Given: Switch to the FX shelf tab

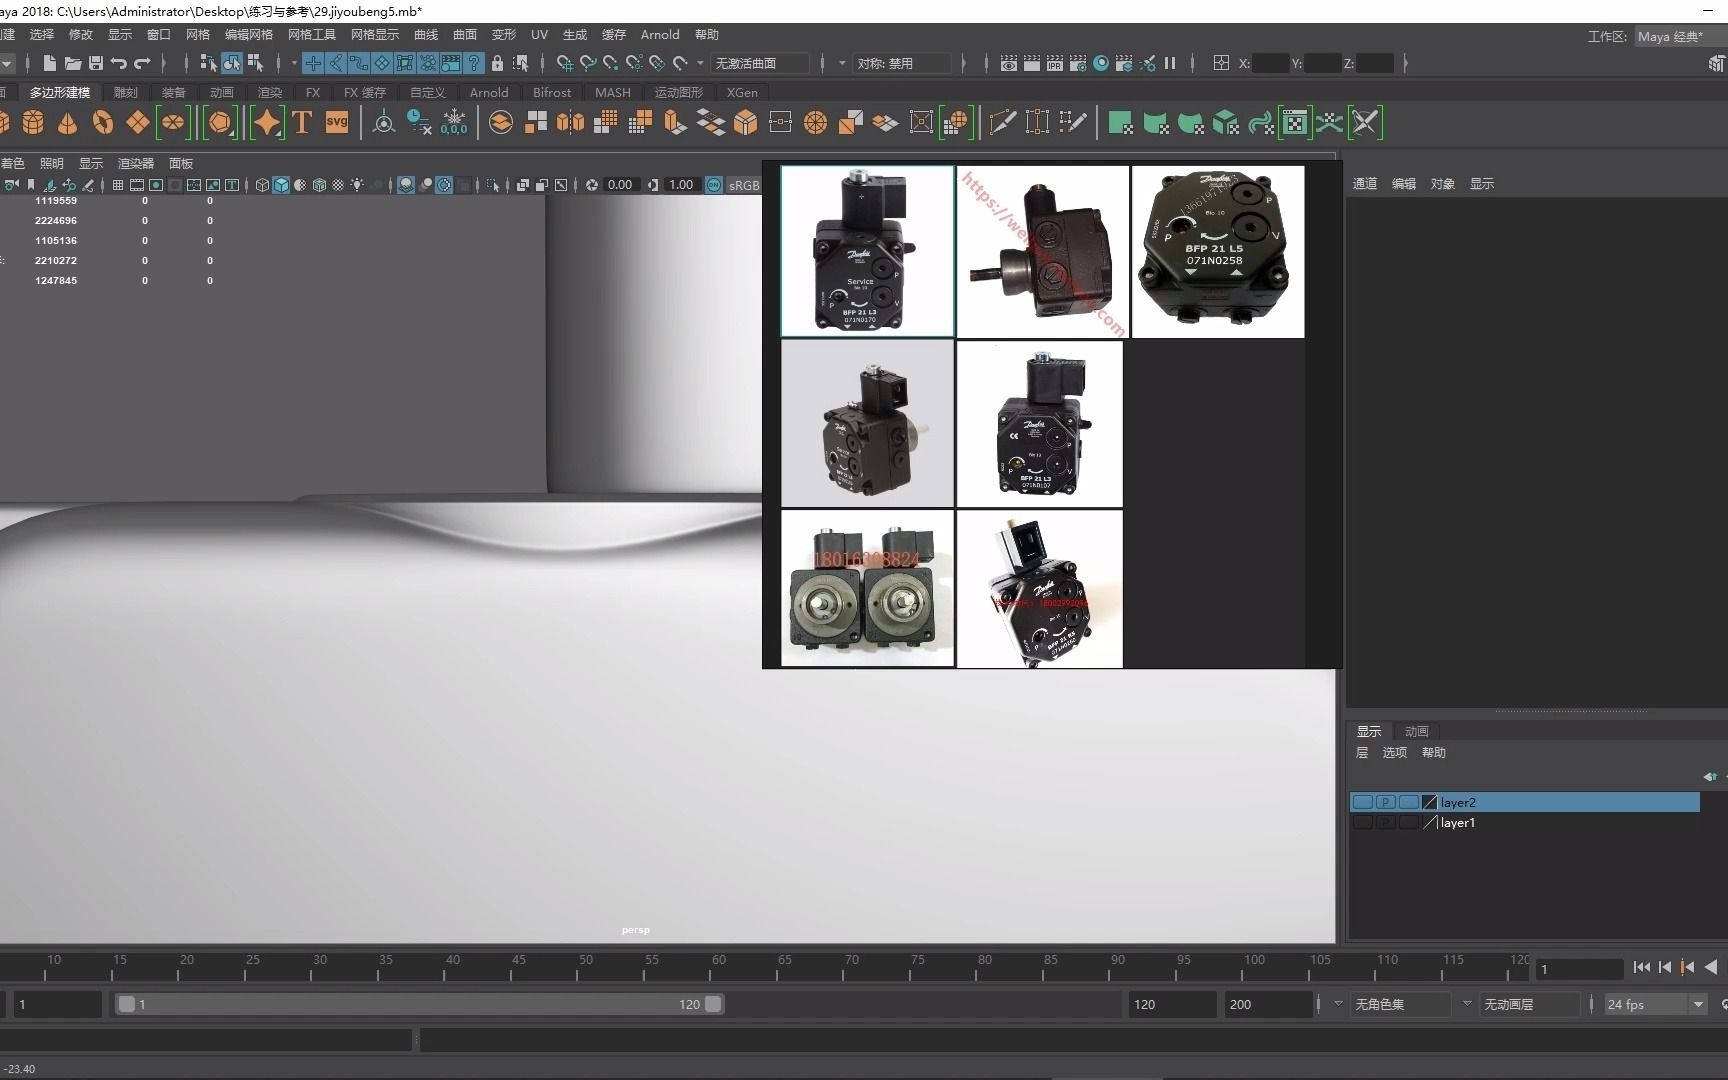Looking at the screenshot, I should (313, 92).
